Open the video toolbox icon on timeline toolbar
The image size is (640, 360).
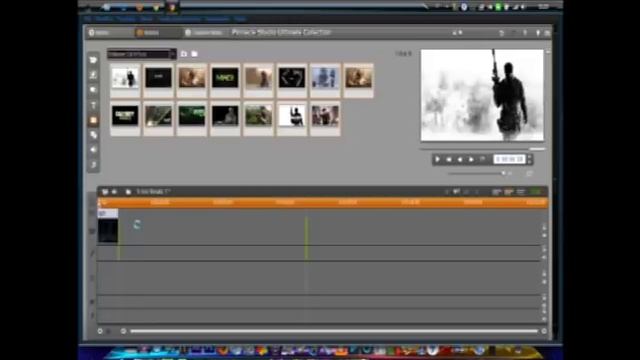coord(105,192)
